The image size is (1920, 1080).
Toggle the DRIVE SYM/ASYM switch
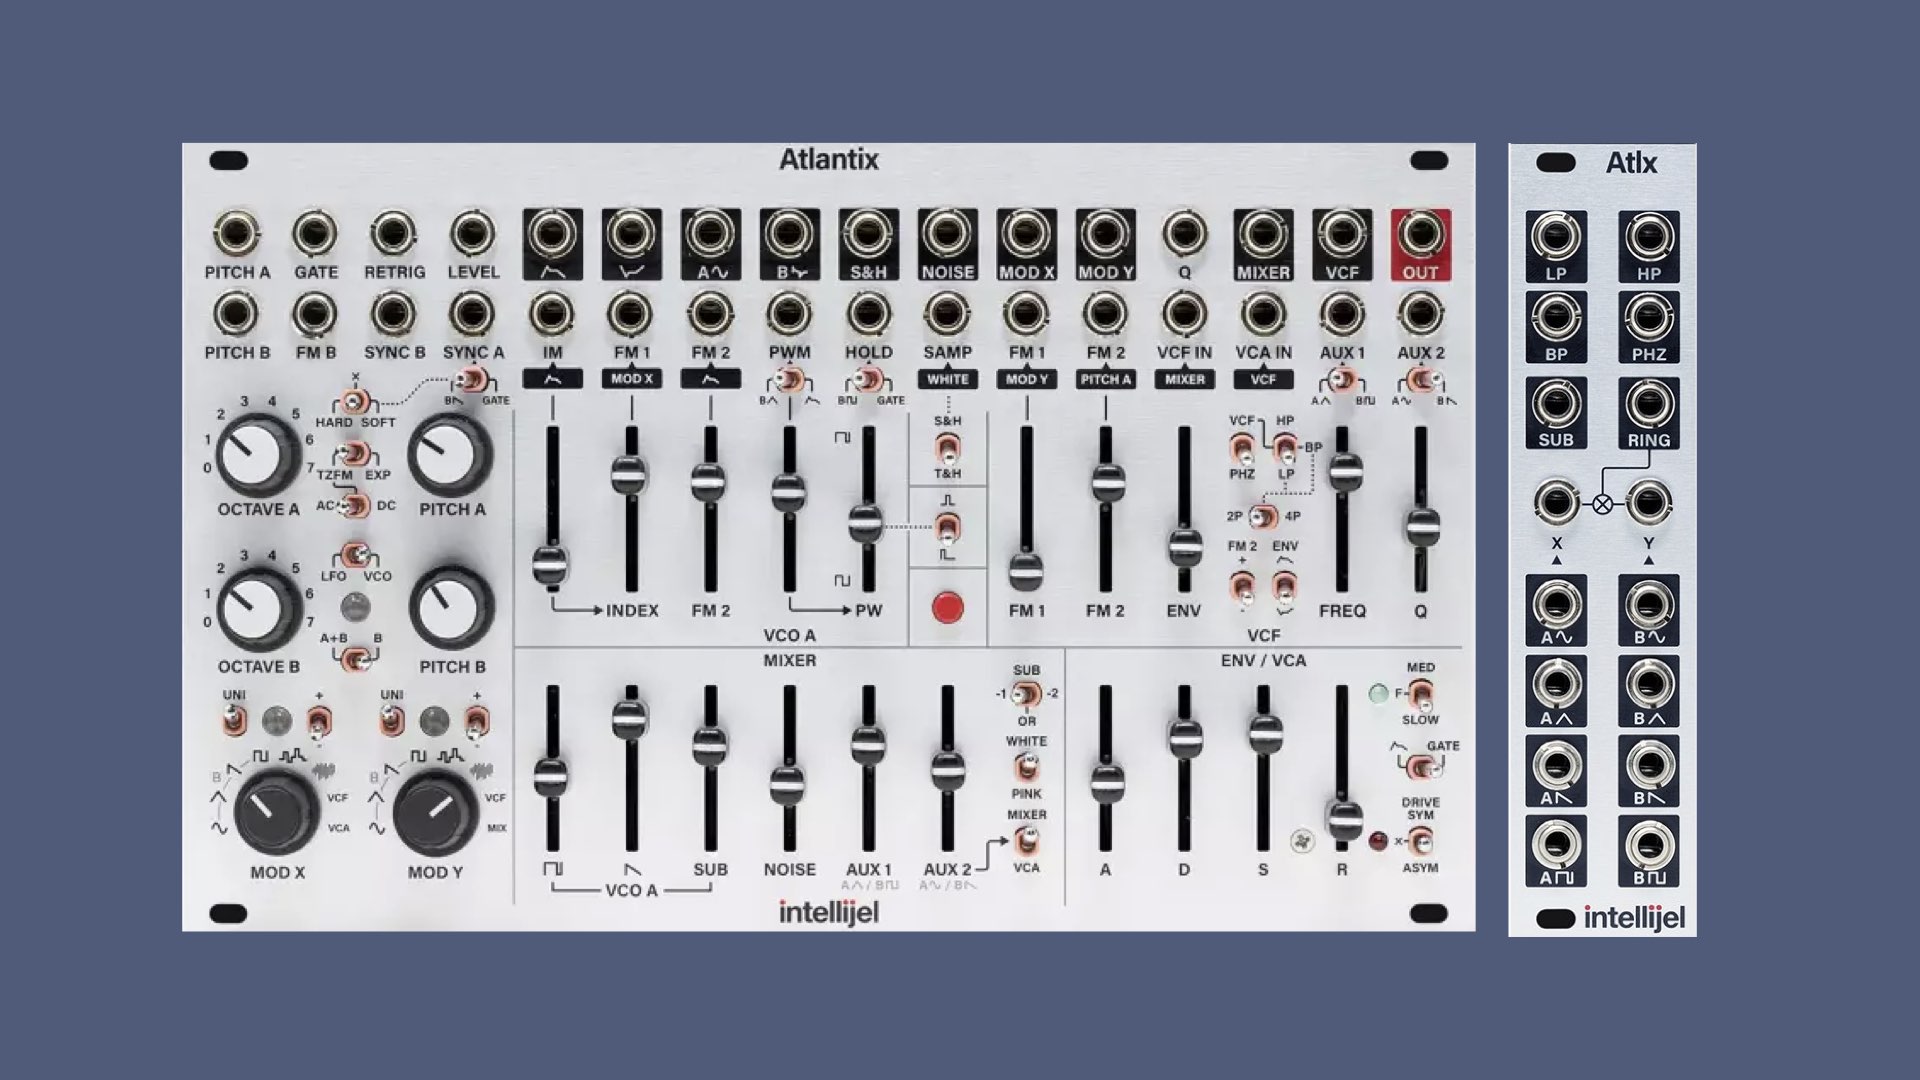pos(1420,842)
